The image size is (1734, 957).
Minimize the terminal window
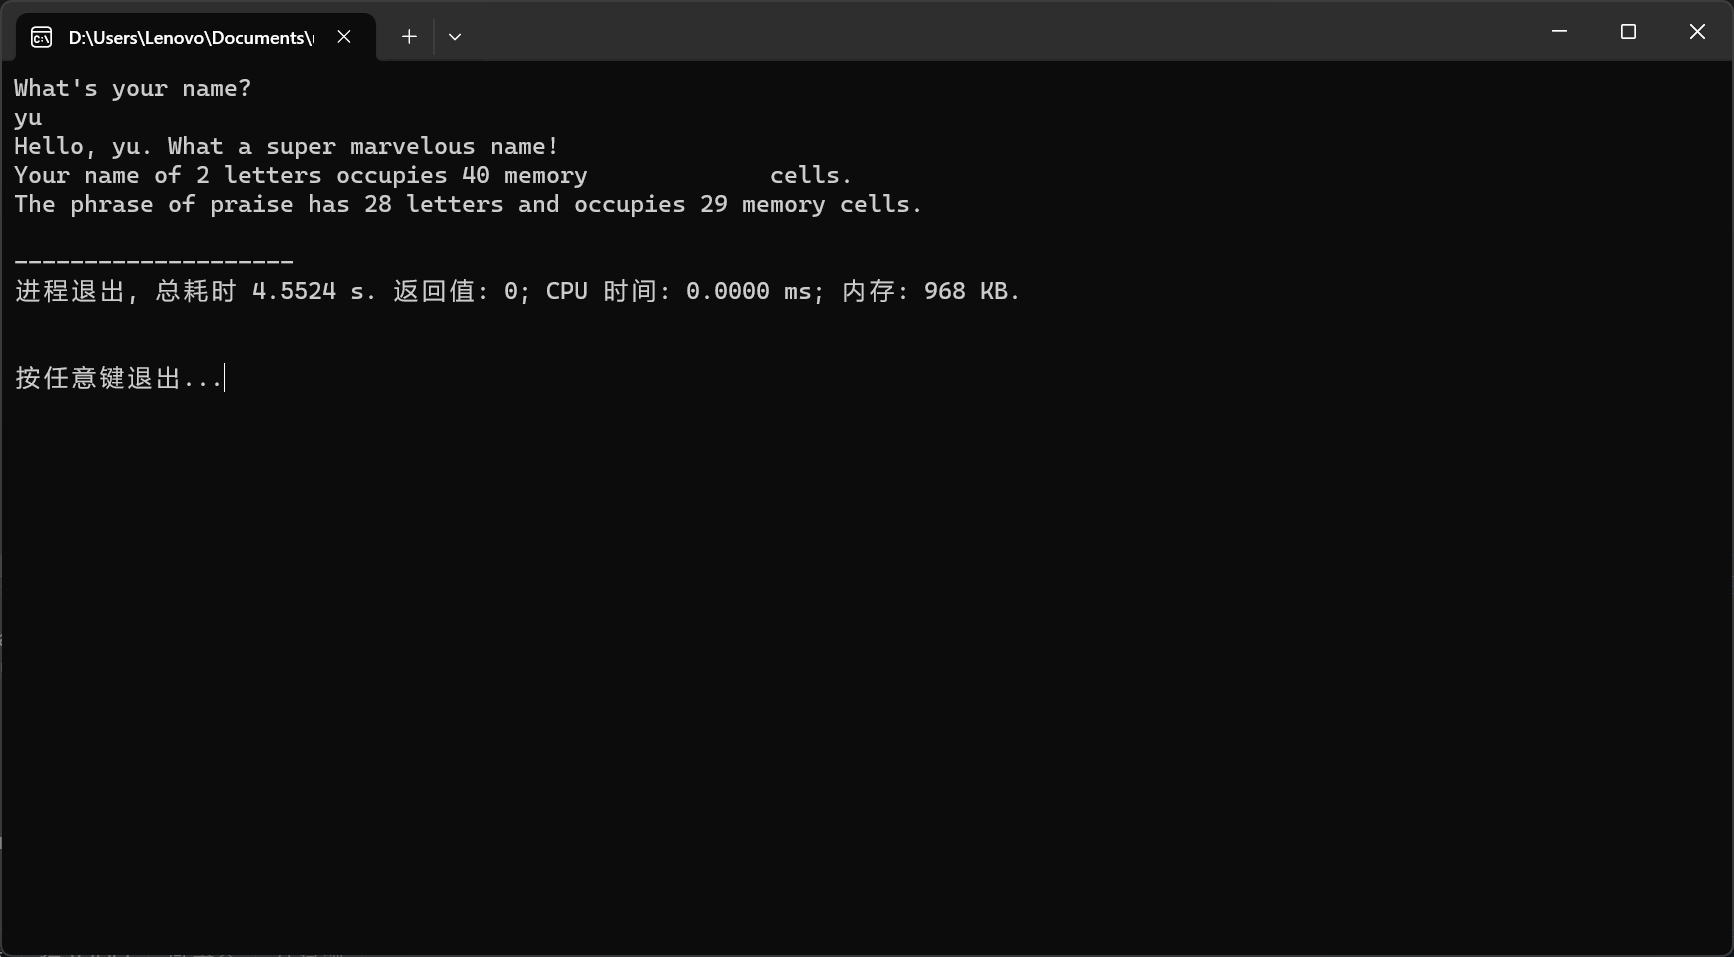(1559, 32)
